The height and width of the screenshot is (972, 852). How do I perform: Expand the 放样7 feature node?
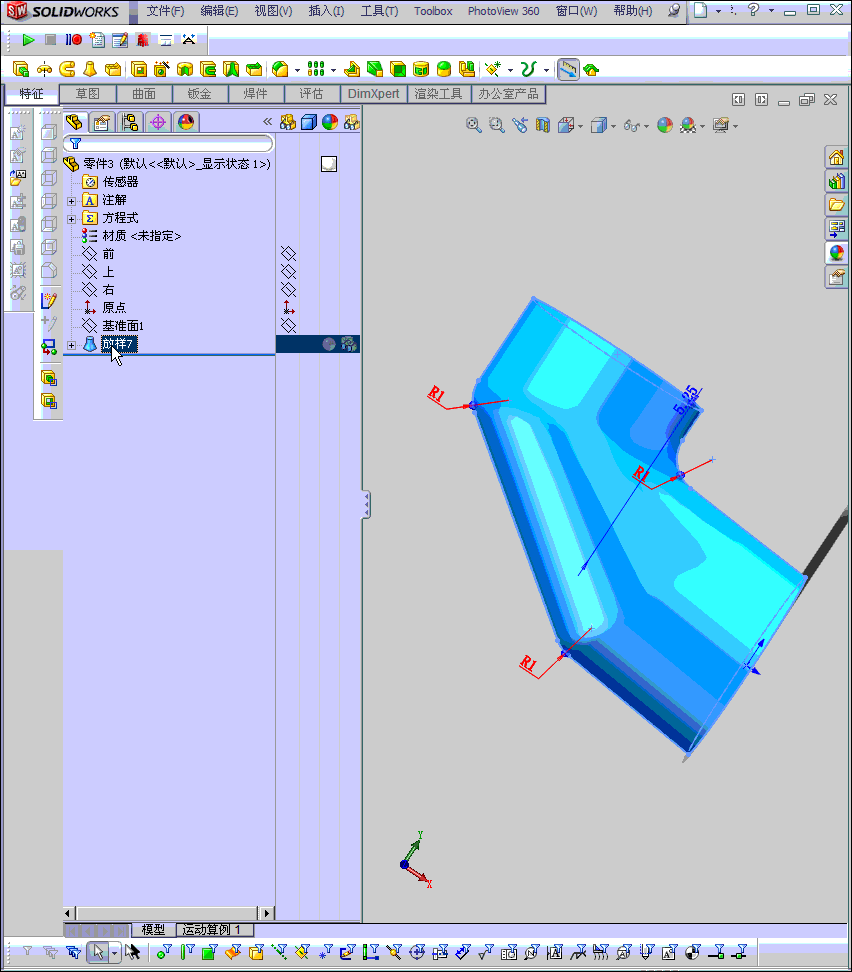point(70,343)
